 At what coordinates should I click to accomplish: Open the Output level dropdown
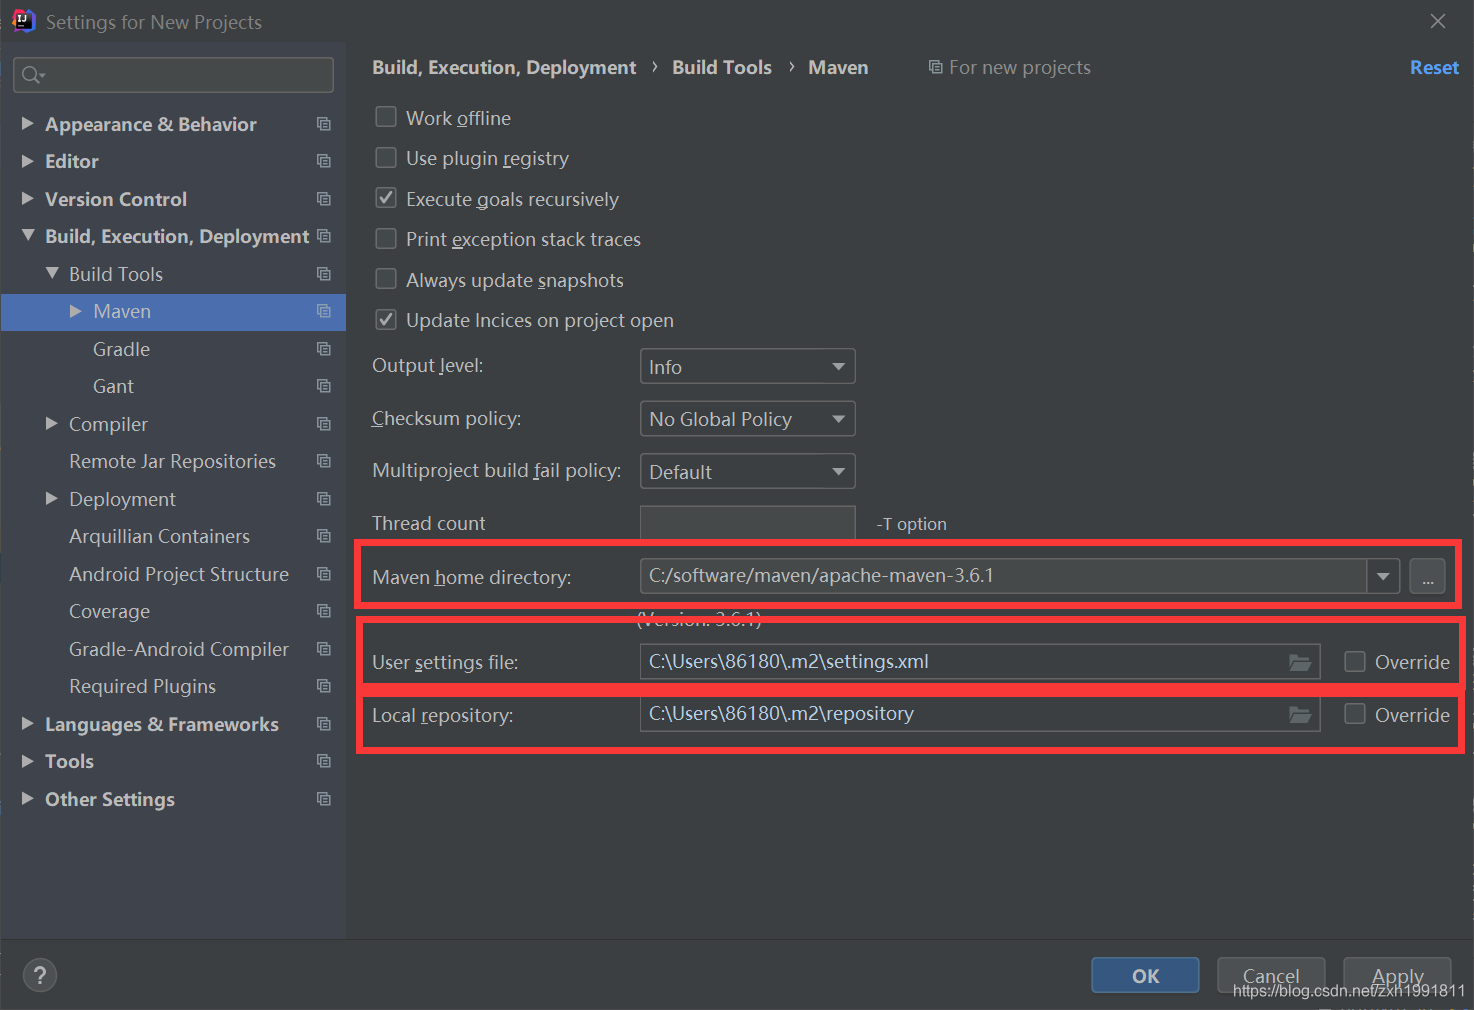tap(747, 366)
